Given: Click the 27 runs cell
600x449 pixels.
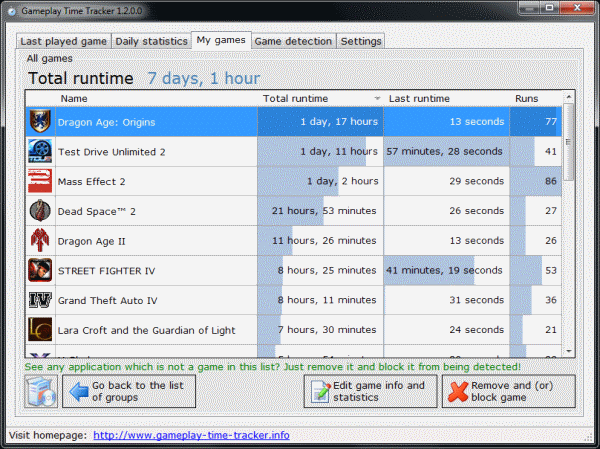Looking at the screenshot, I should (x=536, y=211).
